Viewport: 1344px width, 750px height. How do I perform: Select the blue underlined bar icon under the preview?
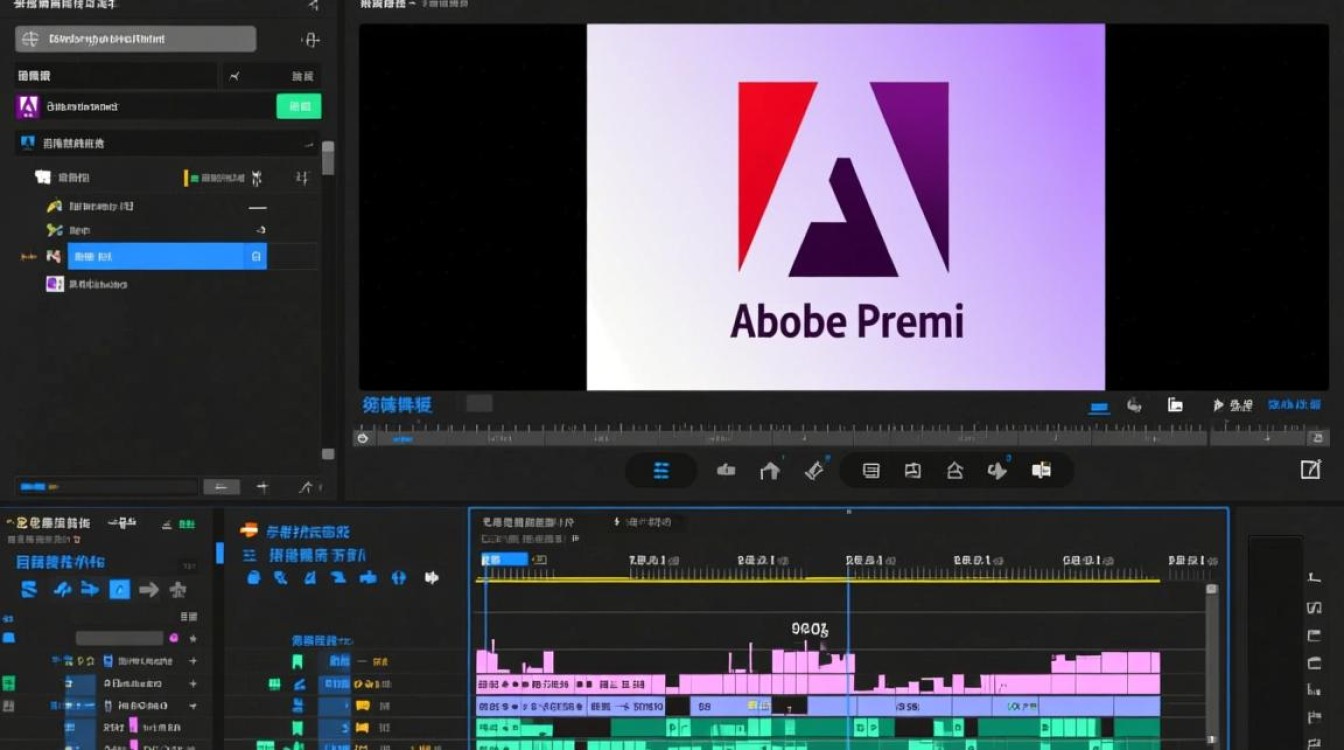tap(1099, 407)
